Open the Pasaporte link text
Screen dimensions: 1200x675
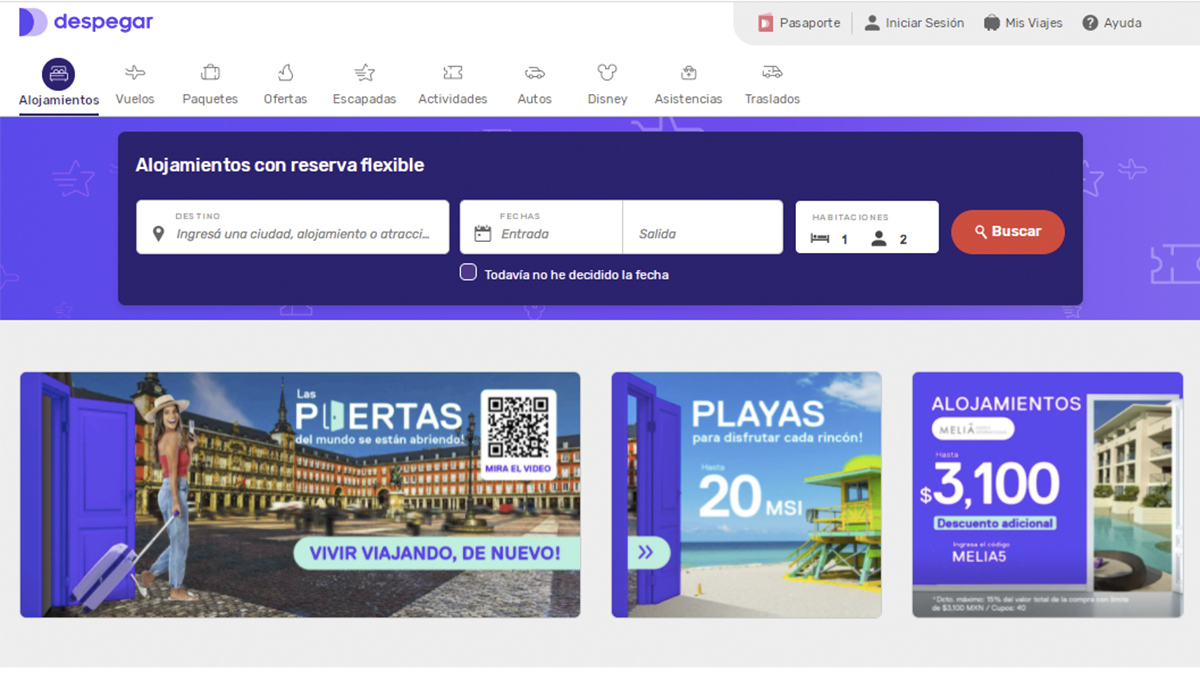810,23
